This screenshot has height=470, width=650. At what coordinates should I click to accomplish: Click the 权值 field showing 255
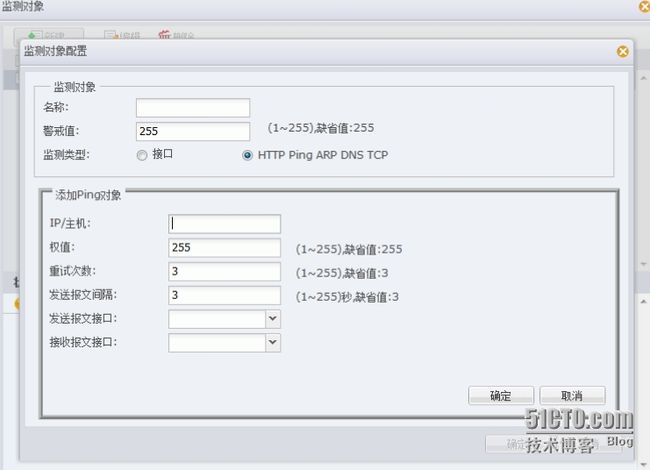224,247
